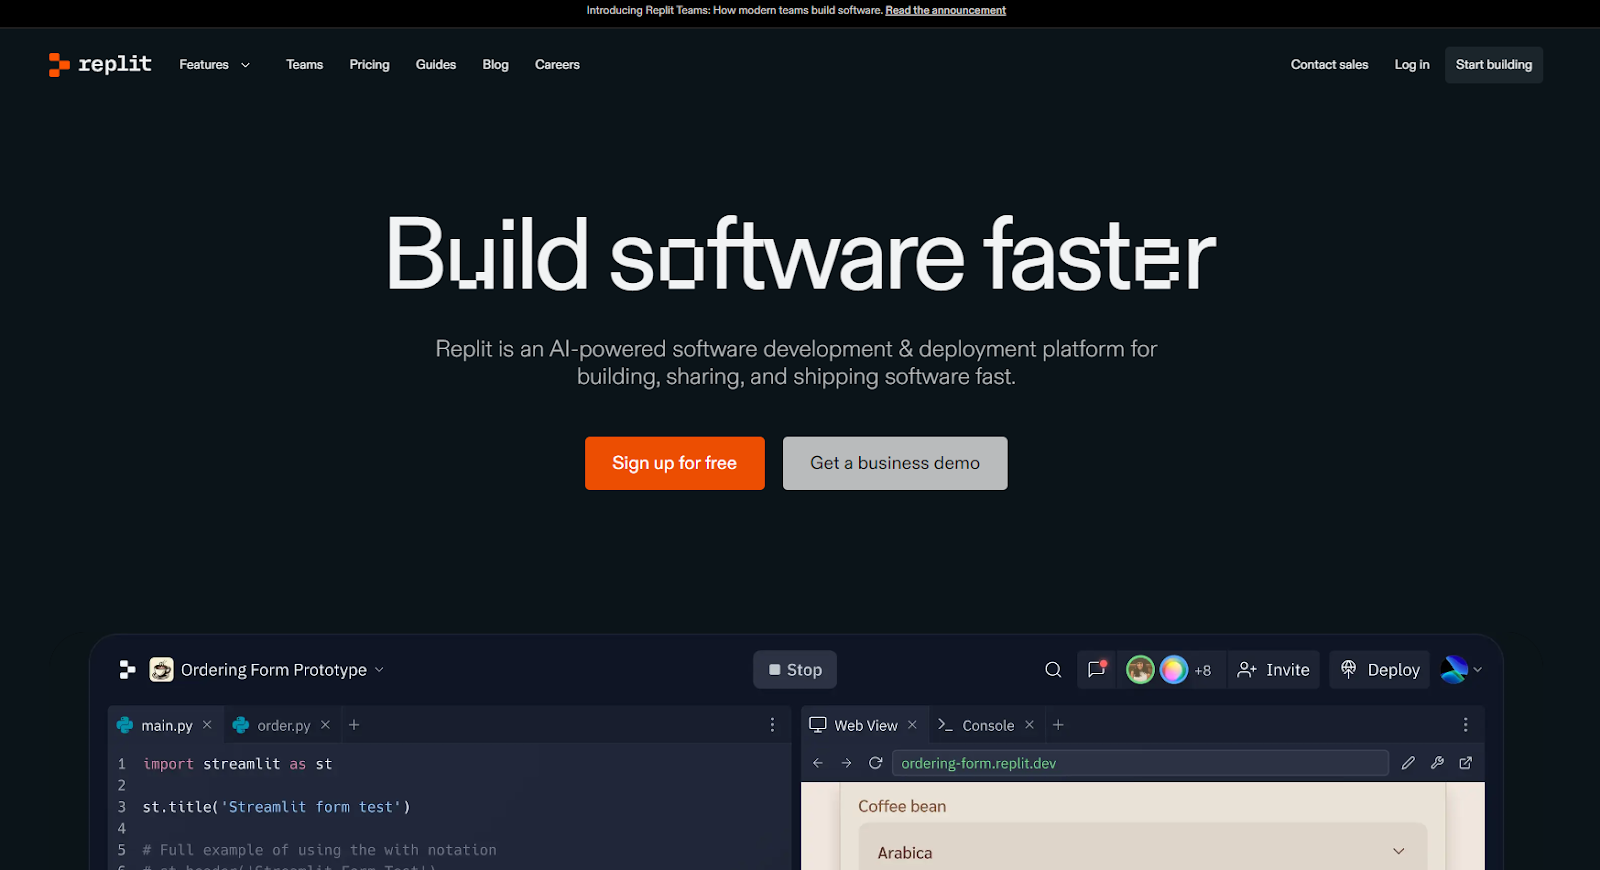Add a new tab beside Console

pos(1058,725)
